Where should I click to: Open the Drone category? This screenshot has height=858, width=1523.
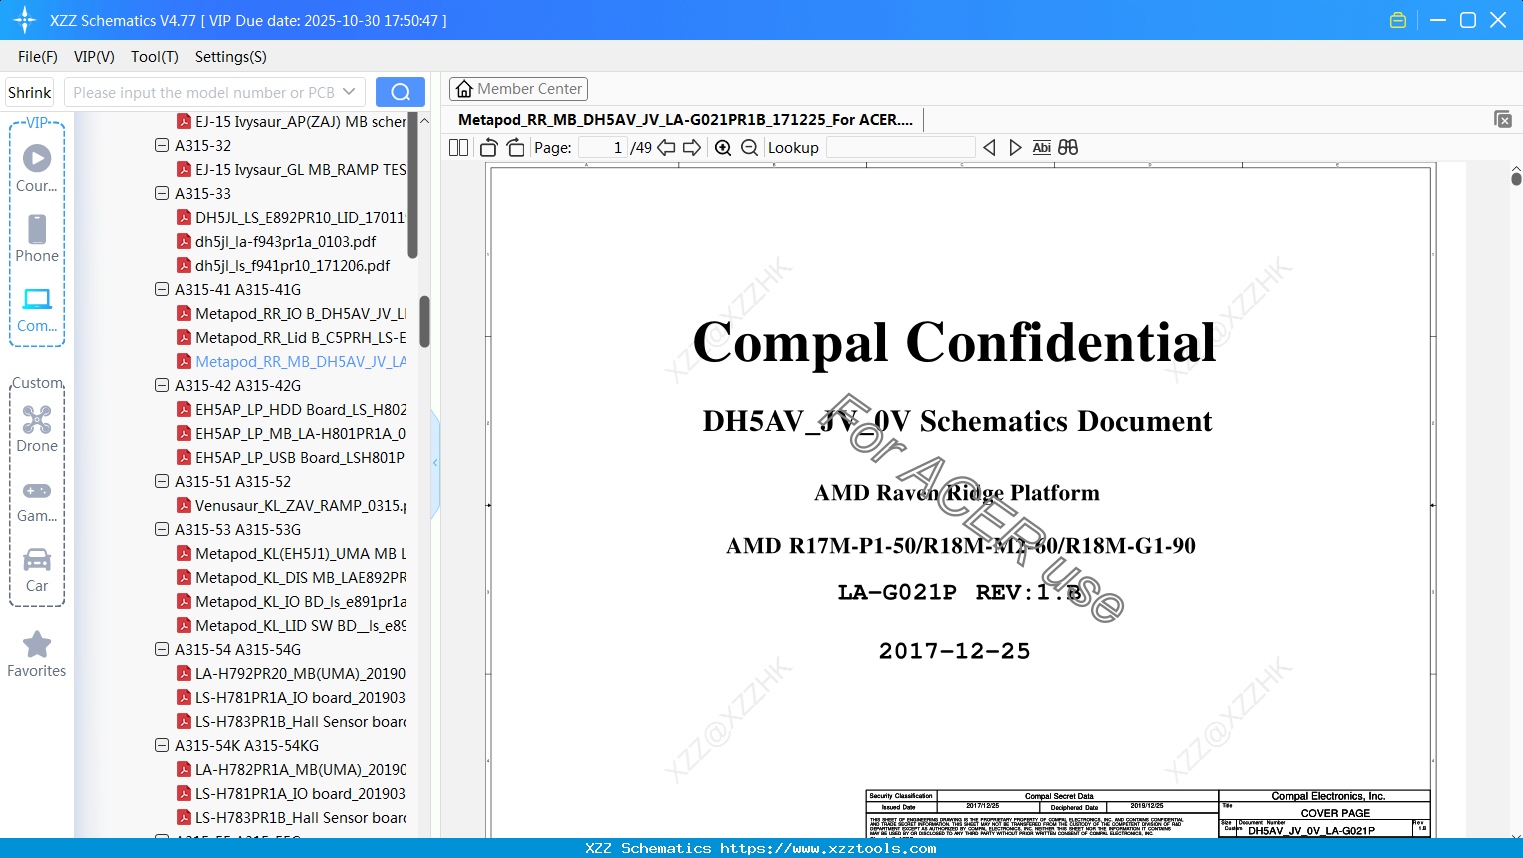[x=37, y=429]
